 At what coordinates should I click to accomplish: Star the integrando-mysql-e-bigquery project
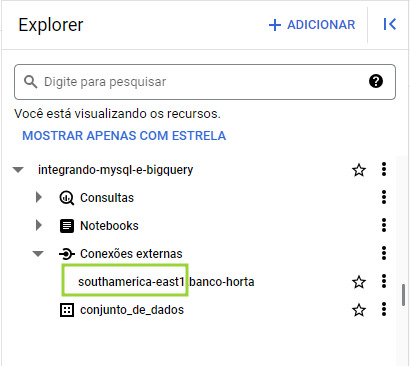[359, 170]
